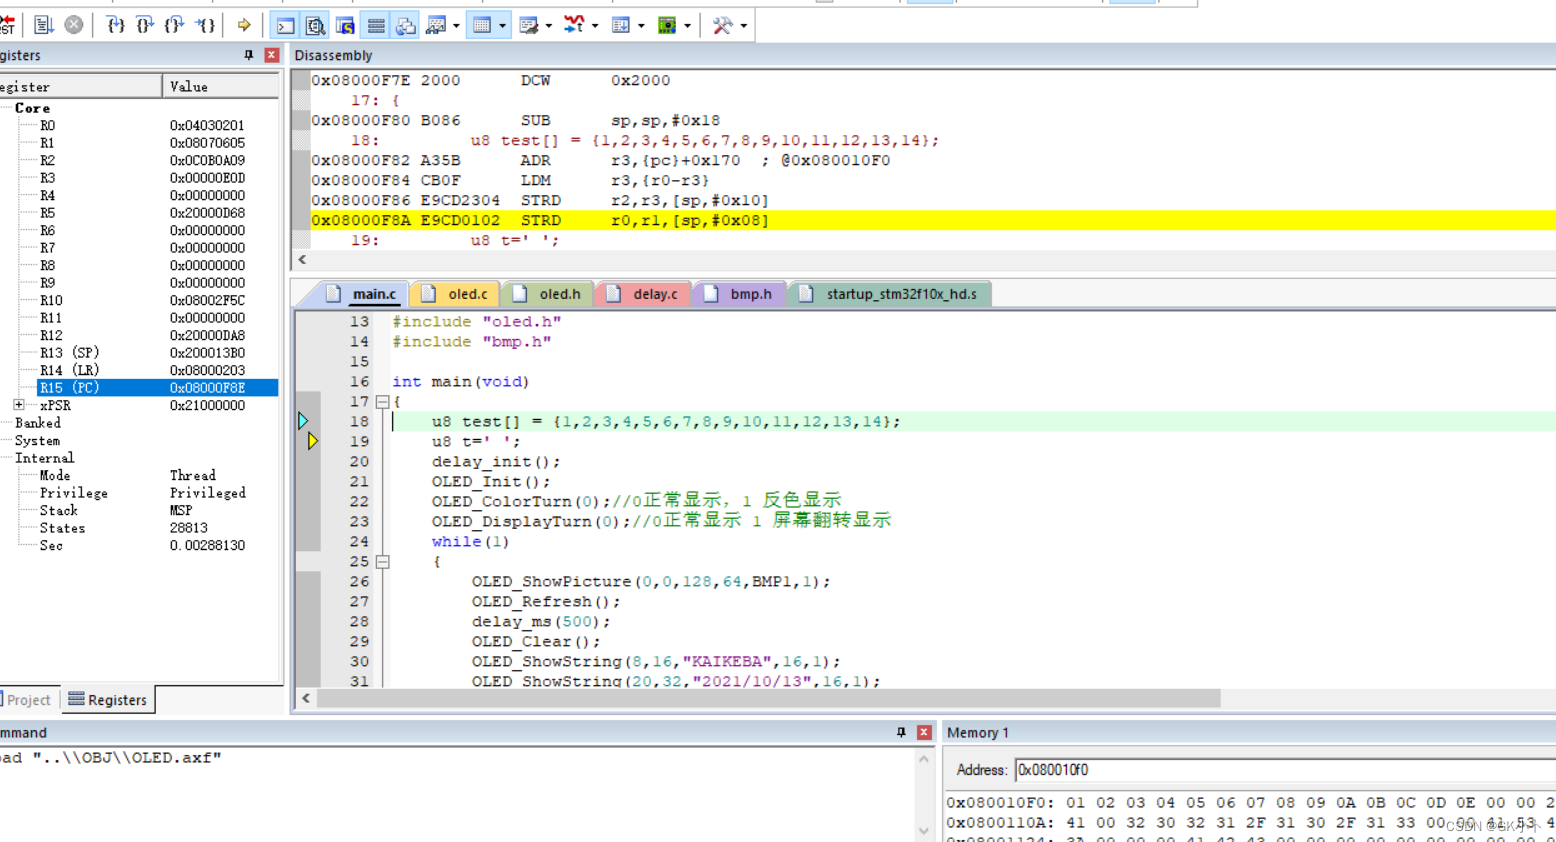Toggle the Command Window toolbar button
The height and width of the screenshot is (842, 1556).
pyautogui.click(x=285, y=25)
